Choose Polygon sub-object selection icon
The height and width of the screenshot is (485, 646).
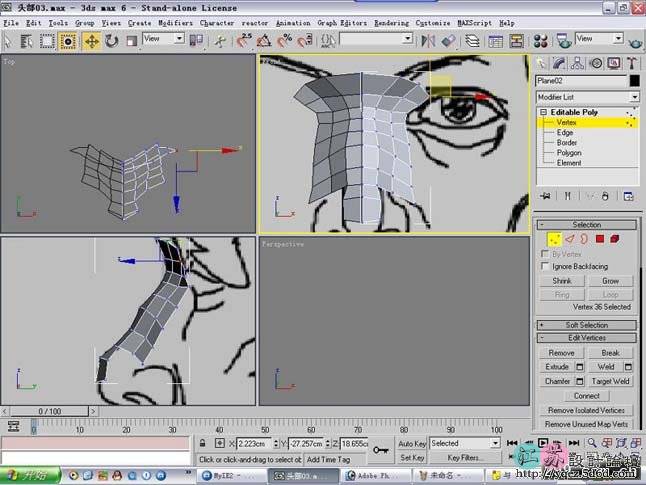pyautogui.click(x=601, y=239)
